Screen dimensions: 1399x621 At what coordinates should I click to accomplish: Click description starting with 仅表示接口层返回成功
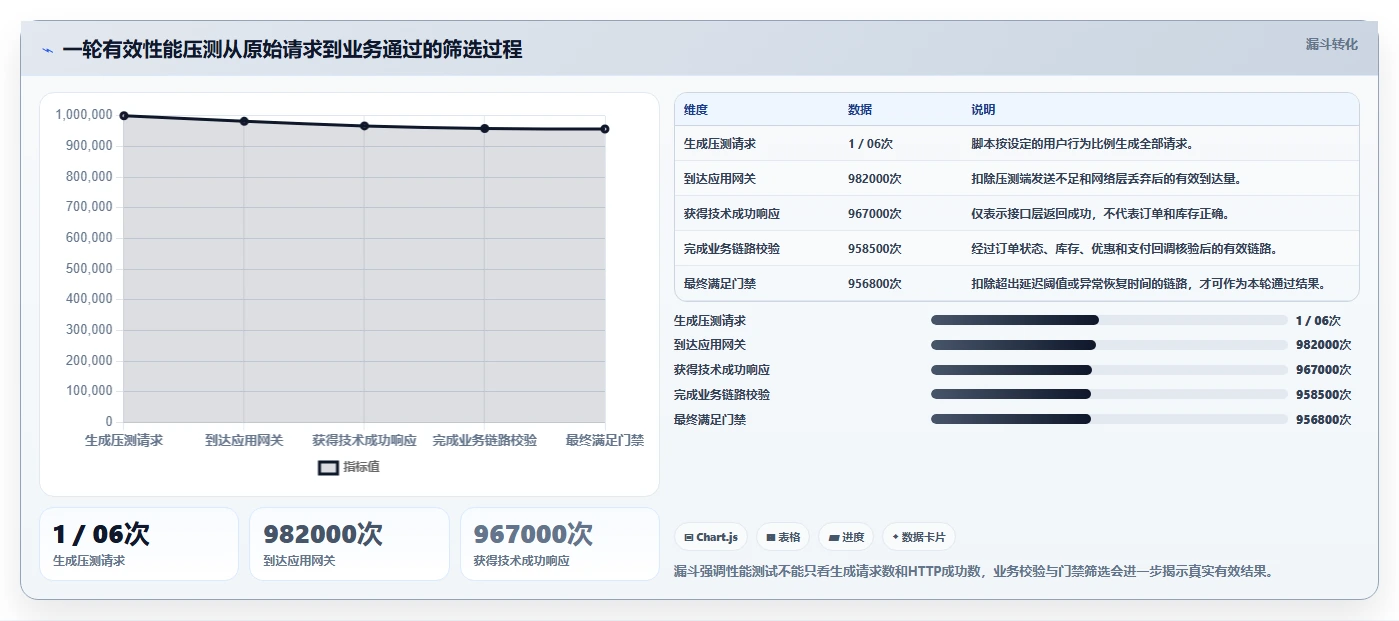[x=1101, y=214]
